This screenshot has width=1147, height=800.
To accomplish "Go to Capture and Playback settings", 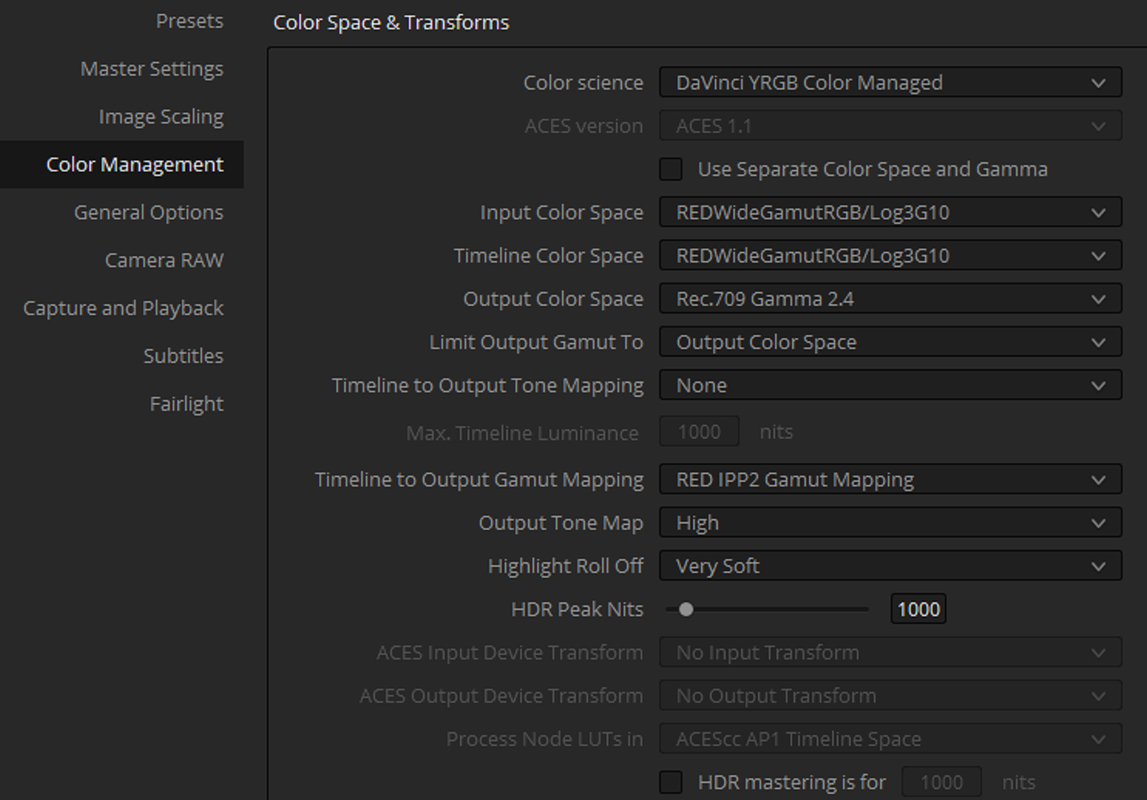I will [x=123, y=309].
